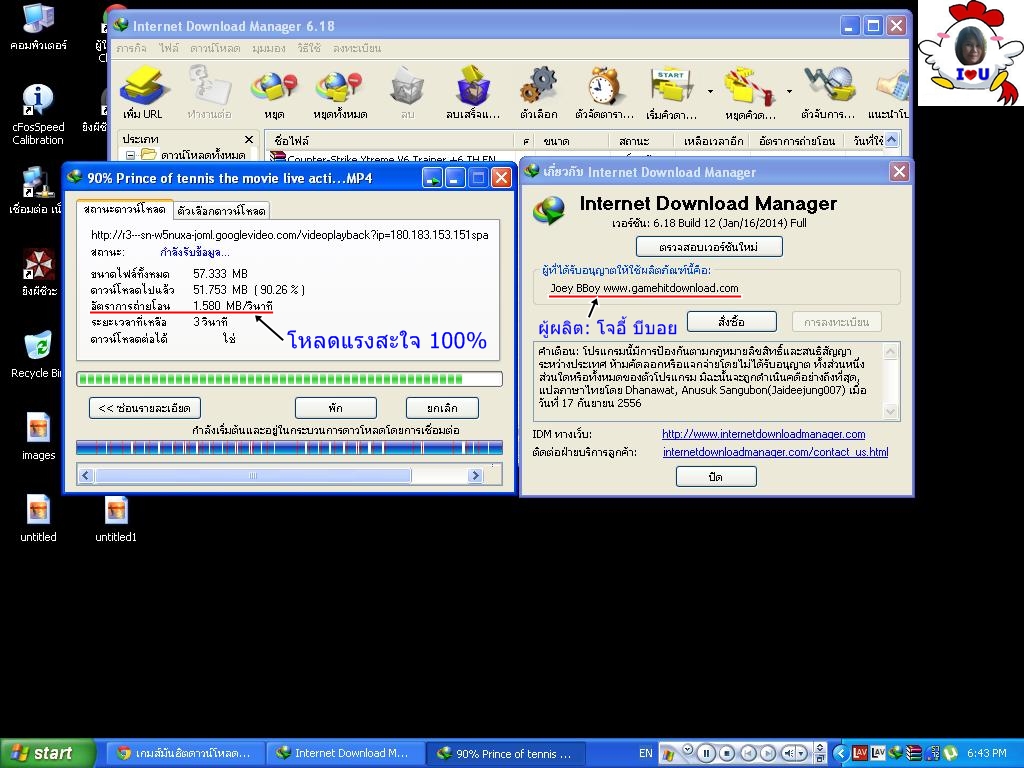Click the blue connection segments bar
1024x768 pixels.
tap(289, 447)
